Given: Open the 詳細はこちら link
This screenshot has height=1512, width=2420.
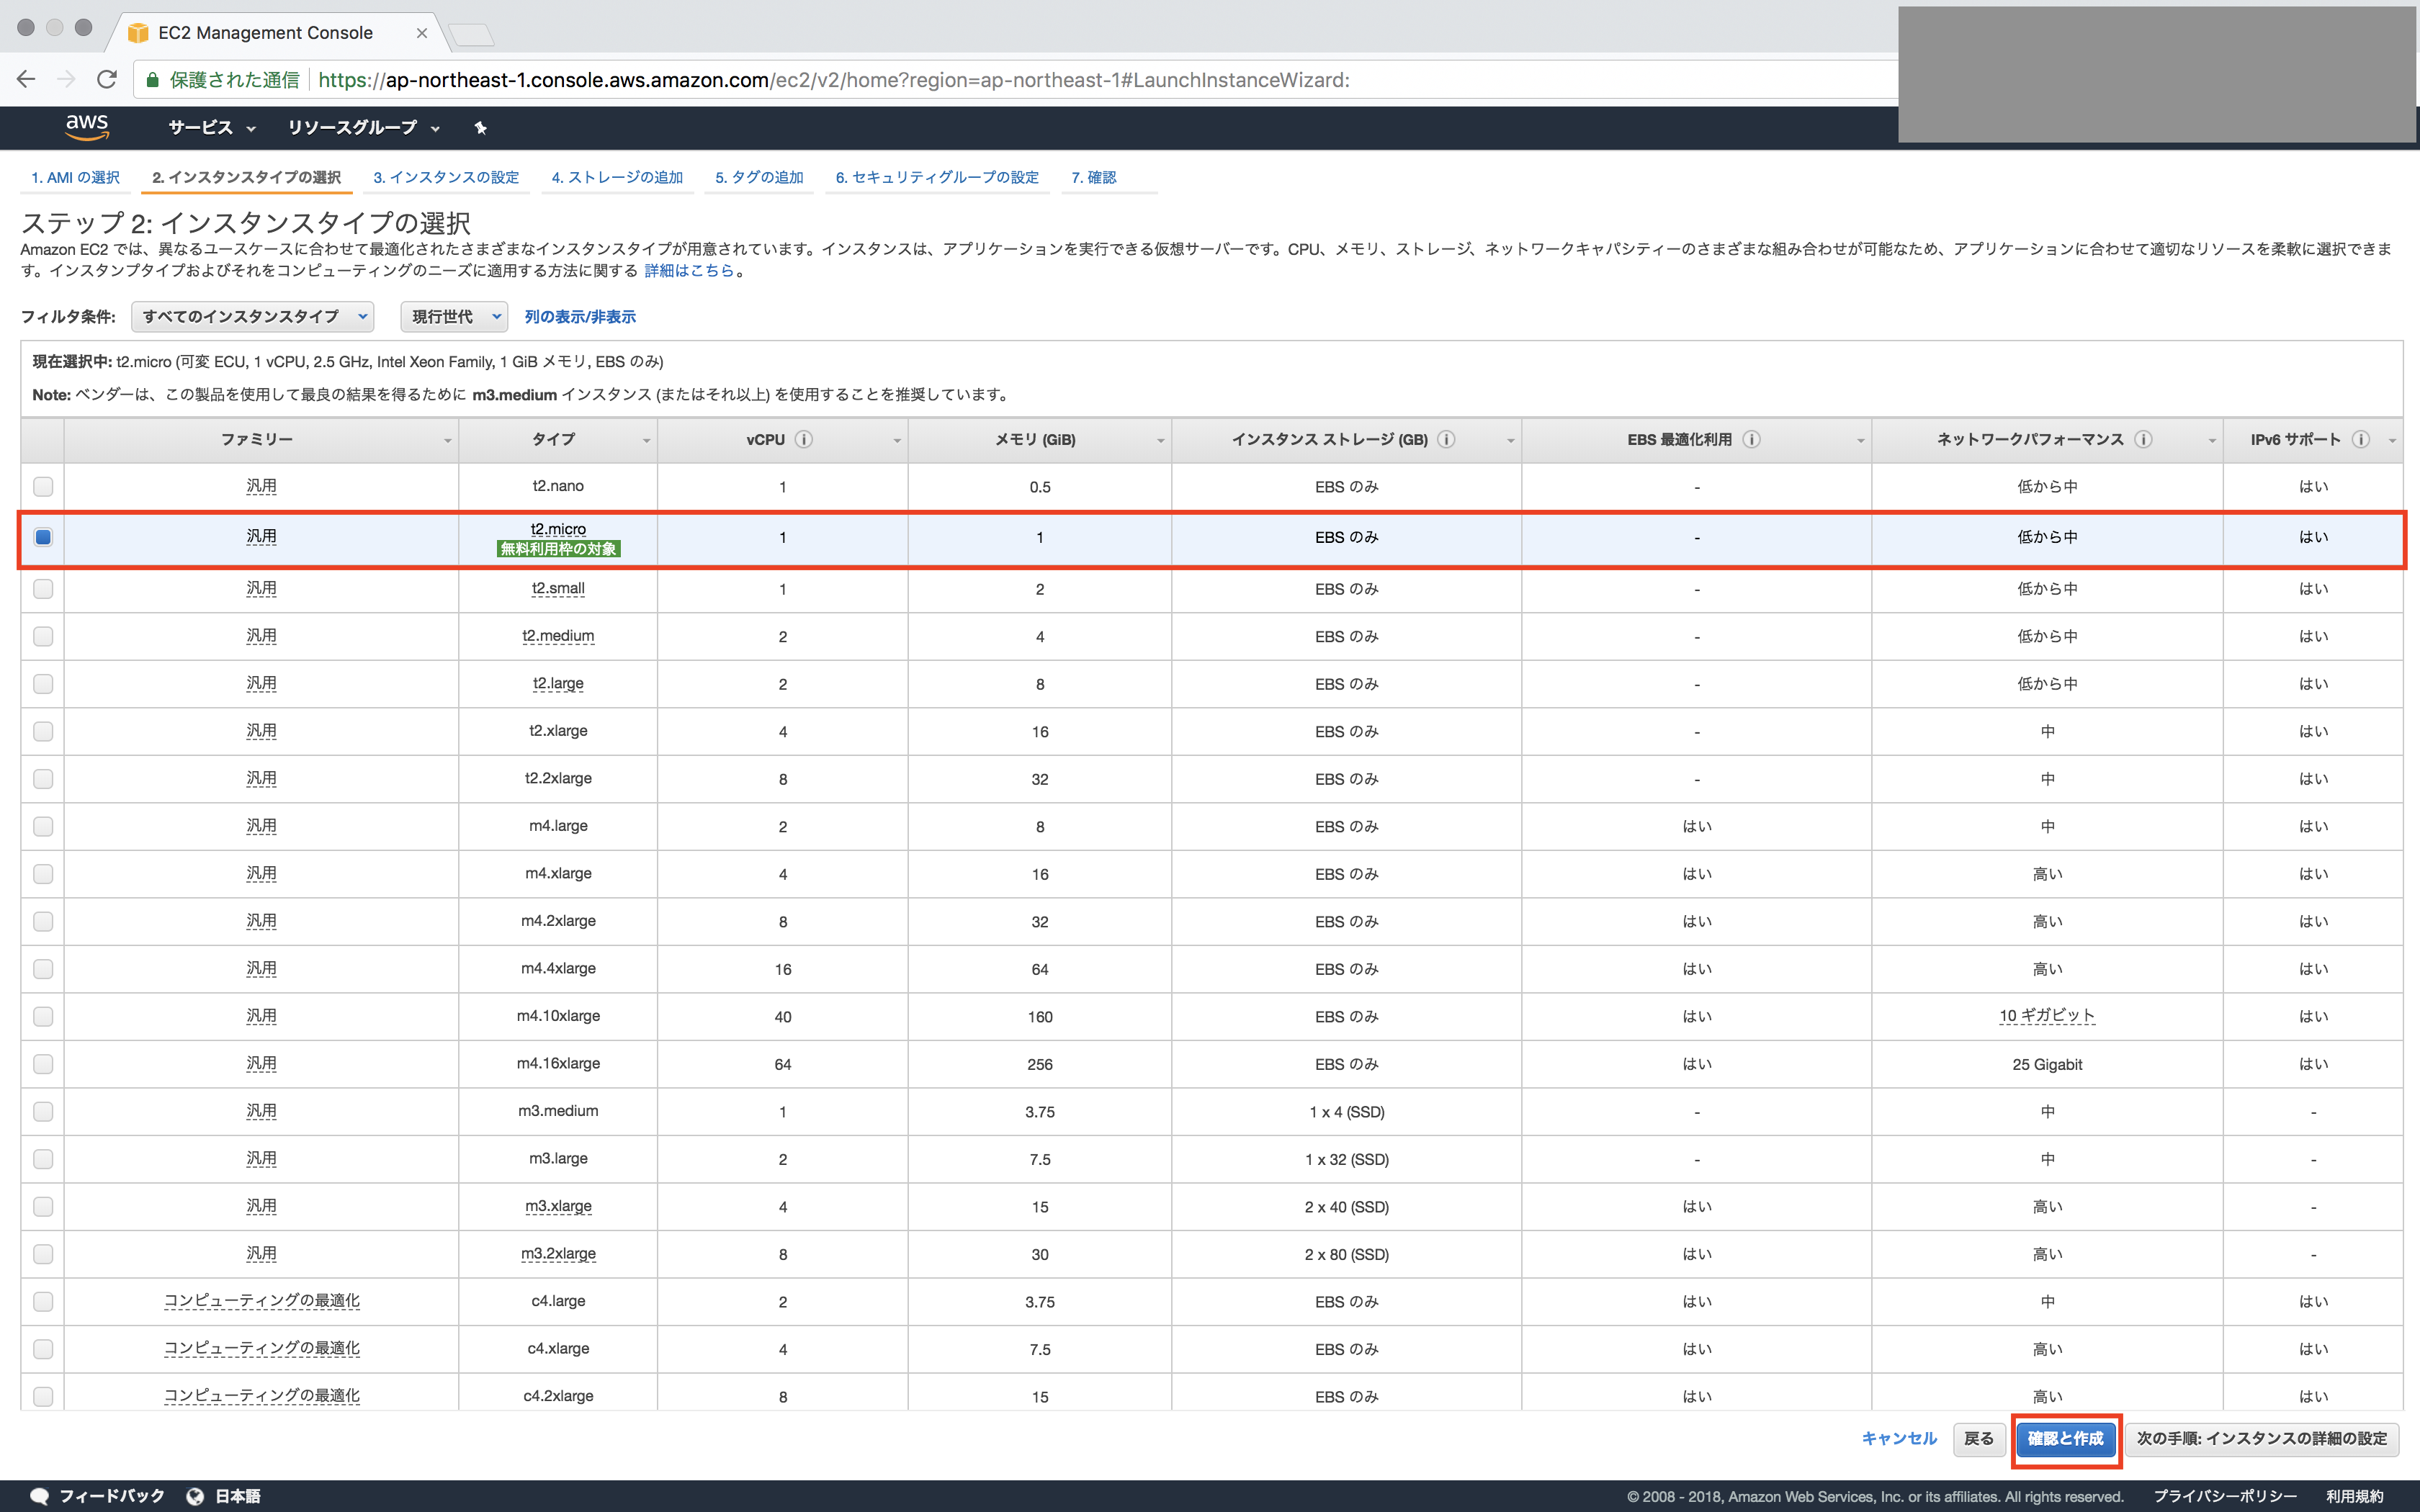Looking at the screenshot, I should click(689, 271).
